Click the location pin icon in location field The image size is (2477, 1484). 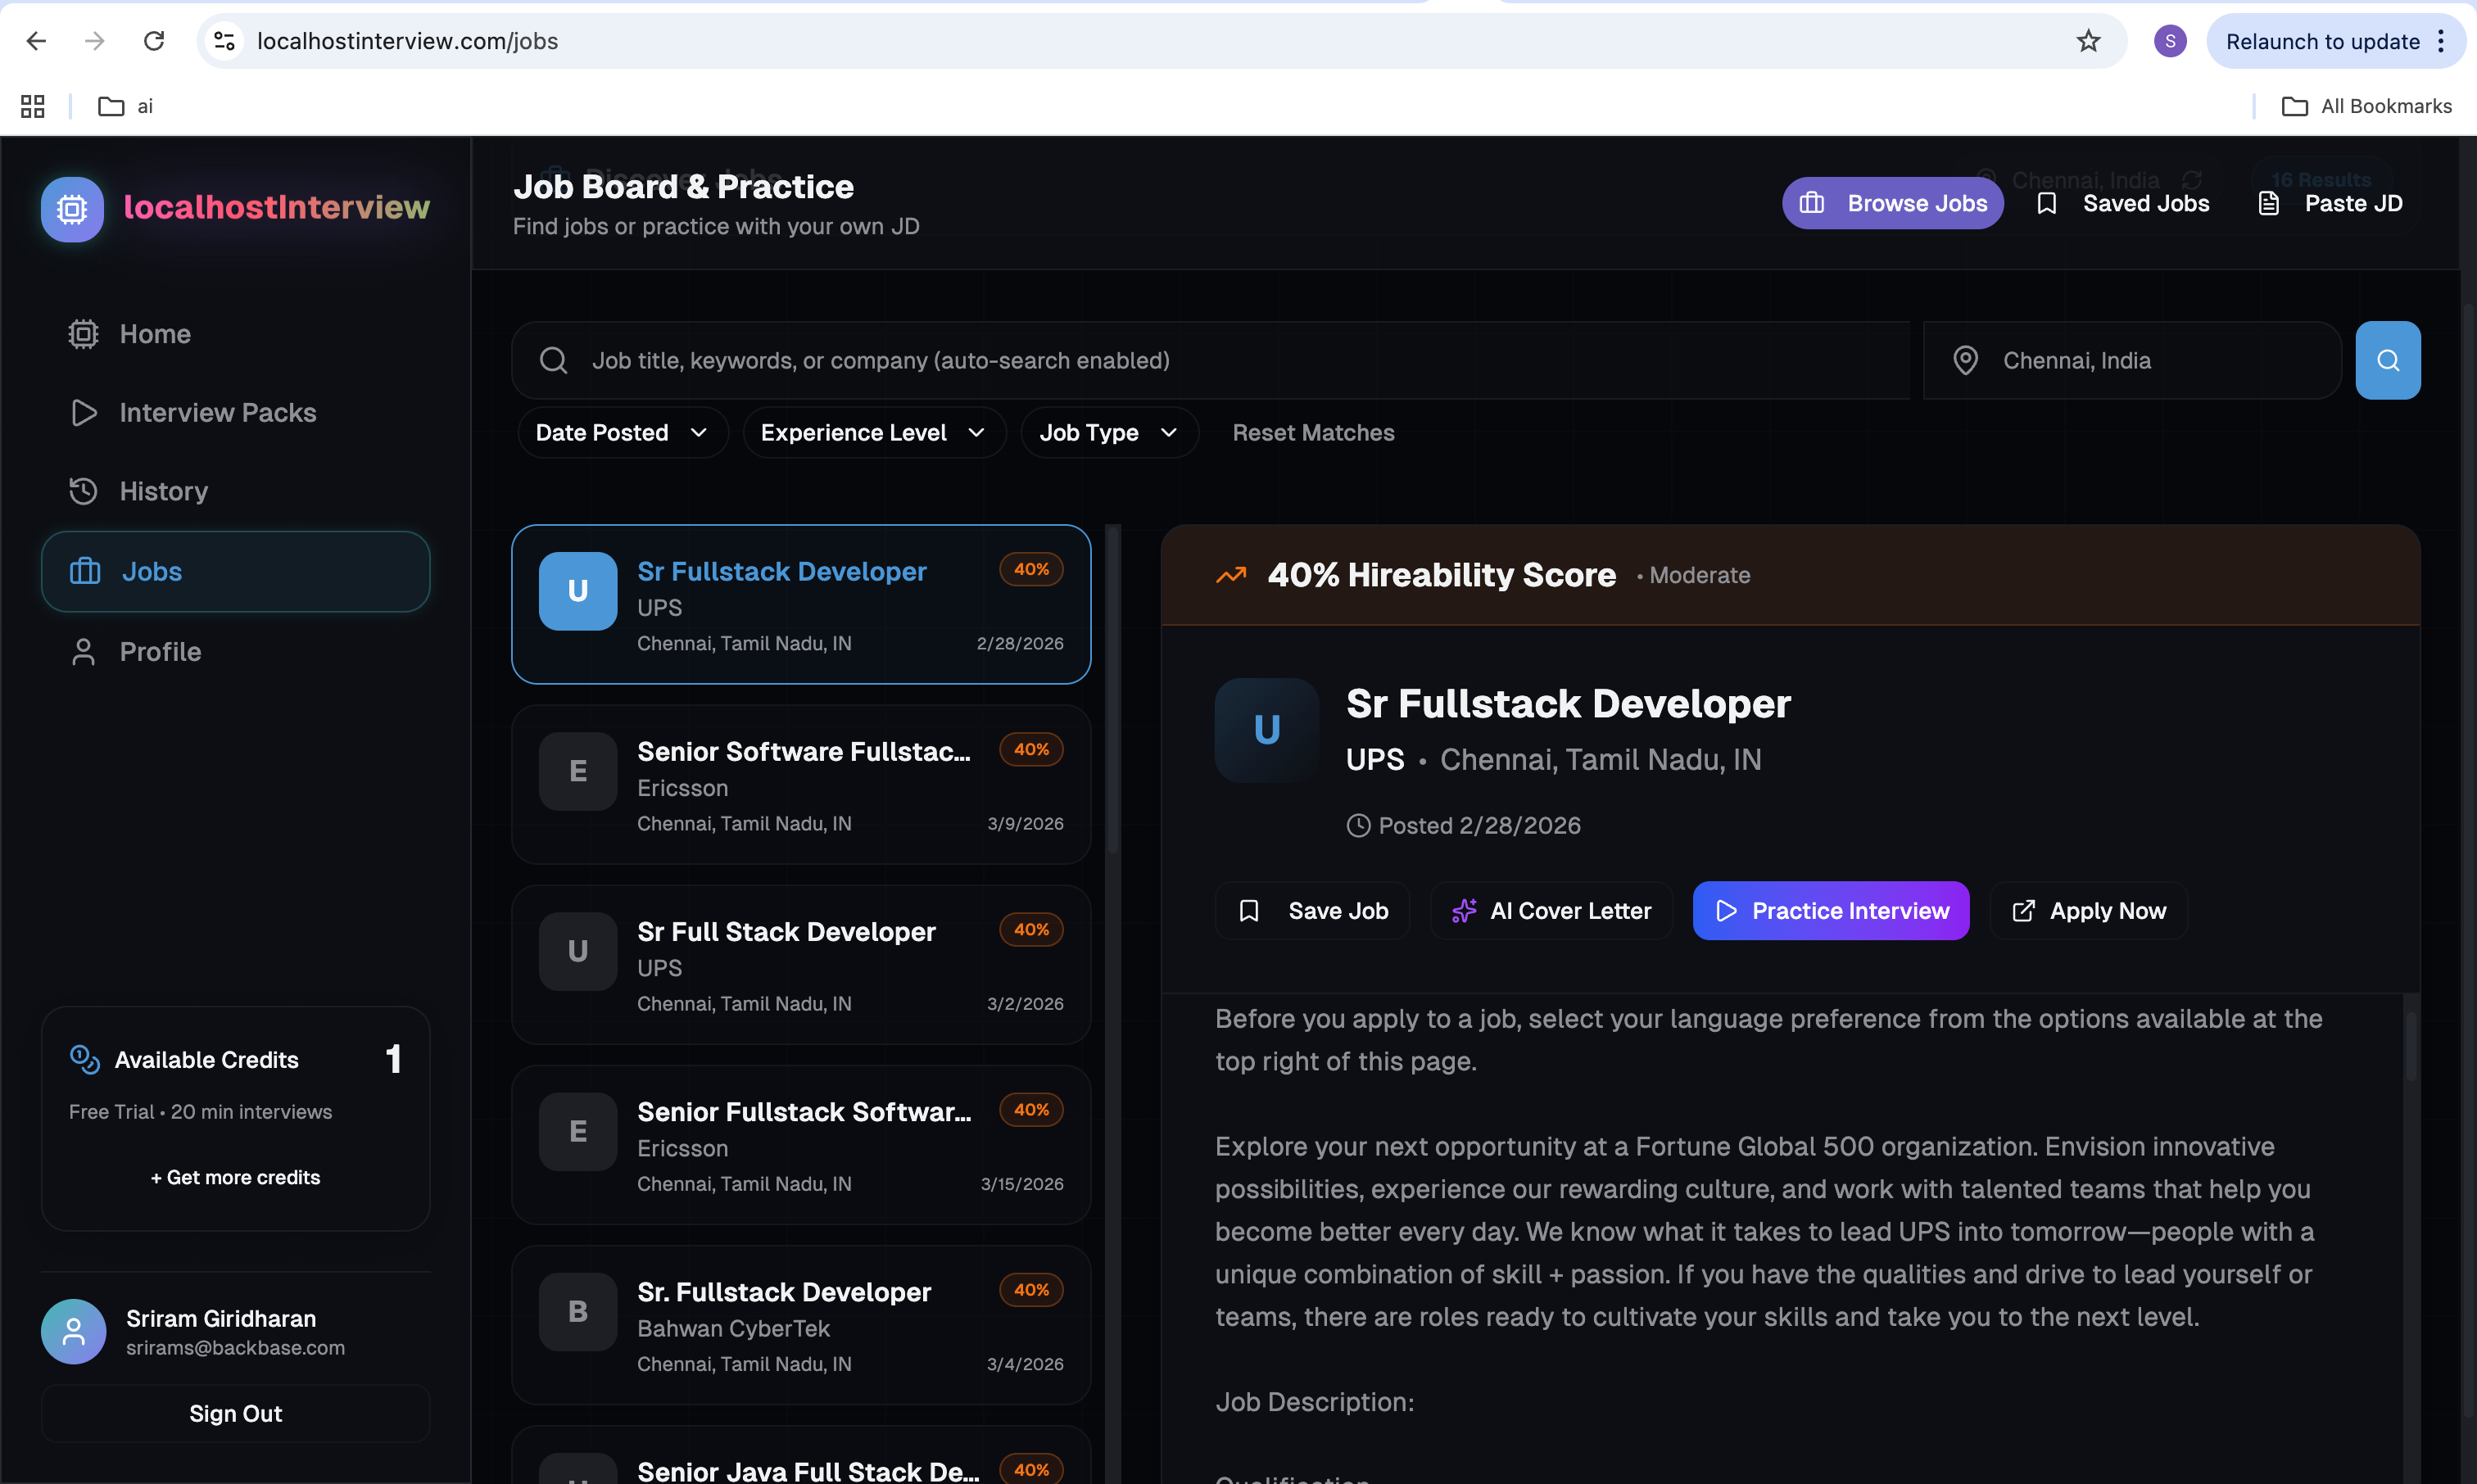[1965, 360]
